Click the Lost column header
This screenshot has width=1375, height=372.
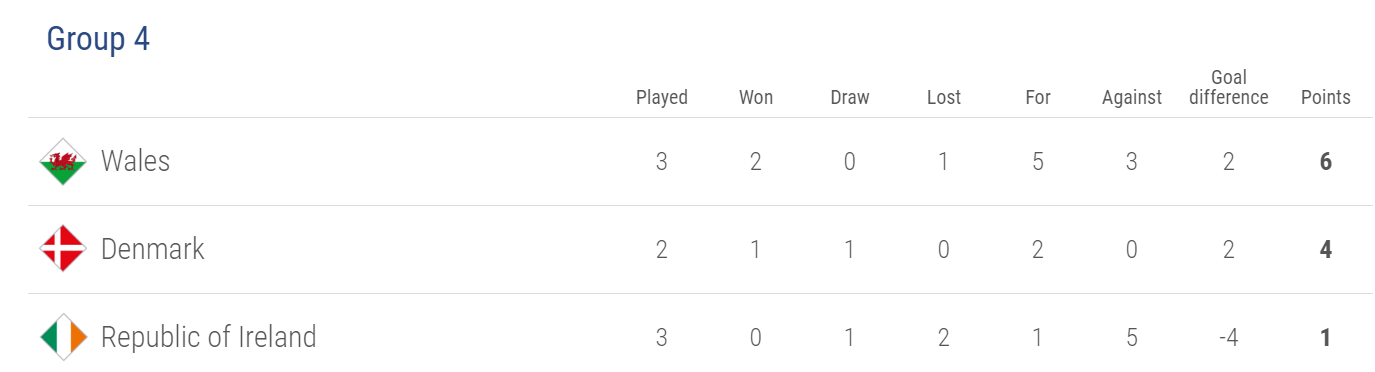click(944, 97)
